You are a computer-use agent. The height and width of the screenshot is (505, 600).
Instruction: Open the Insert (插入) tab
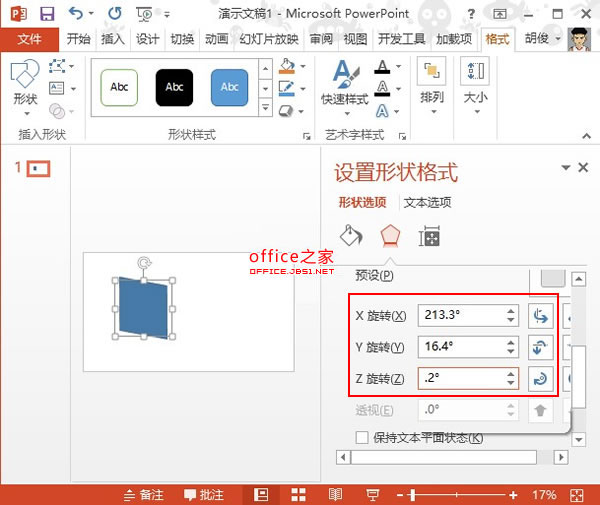click(x=113, y=39)
